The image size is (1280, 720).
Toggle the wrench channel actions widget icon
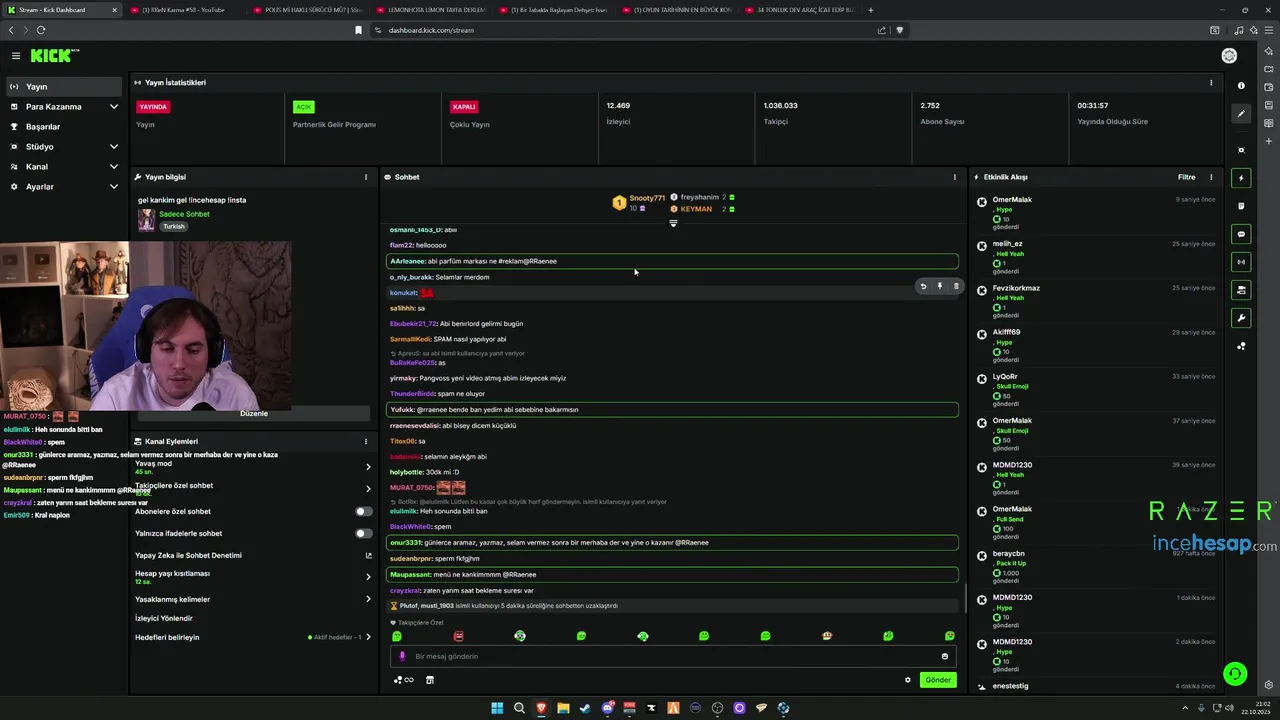point(1241,318)
